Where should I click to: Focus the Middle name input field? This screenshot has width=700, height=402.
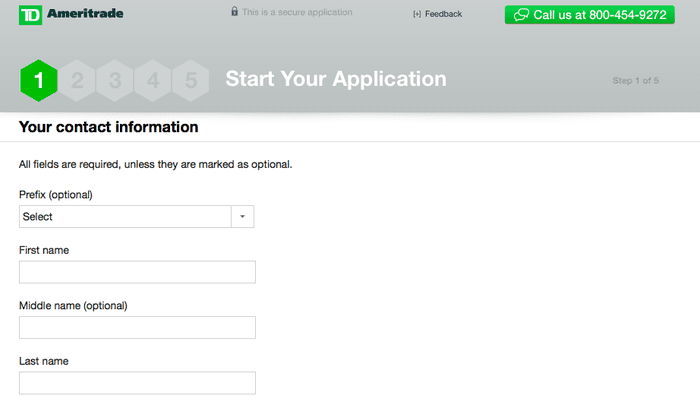pos(138,327)
